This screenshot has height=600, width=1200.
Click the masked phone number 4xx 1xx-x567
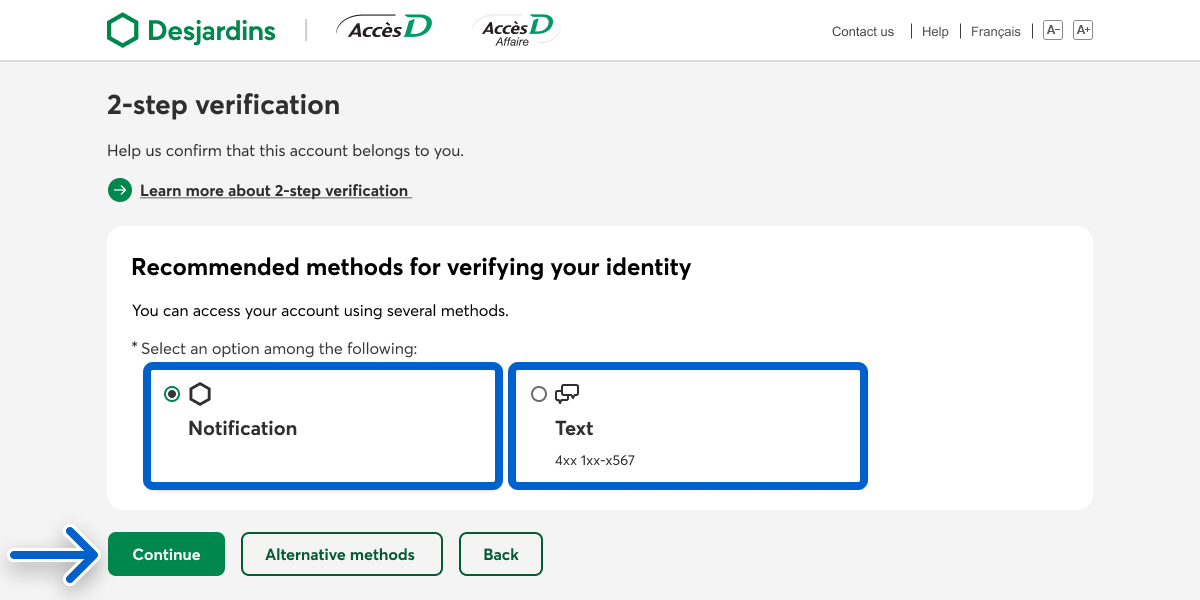595,461
